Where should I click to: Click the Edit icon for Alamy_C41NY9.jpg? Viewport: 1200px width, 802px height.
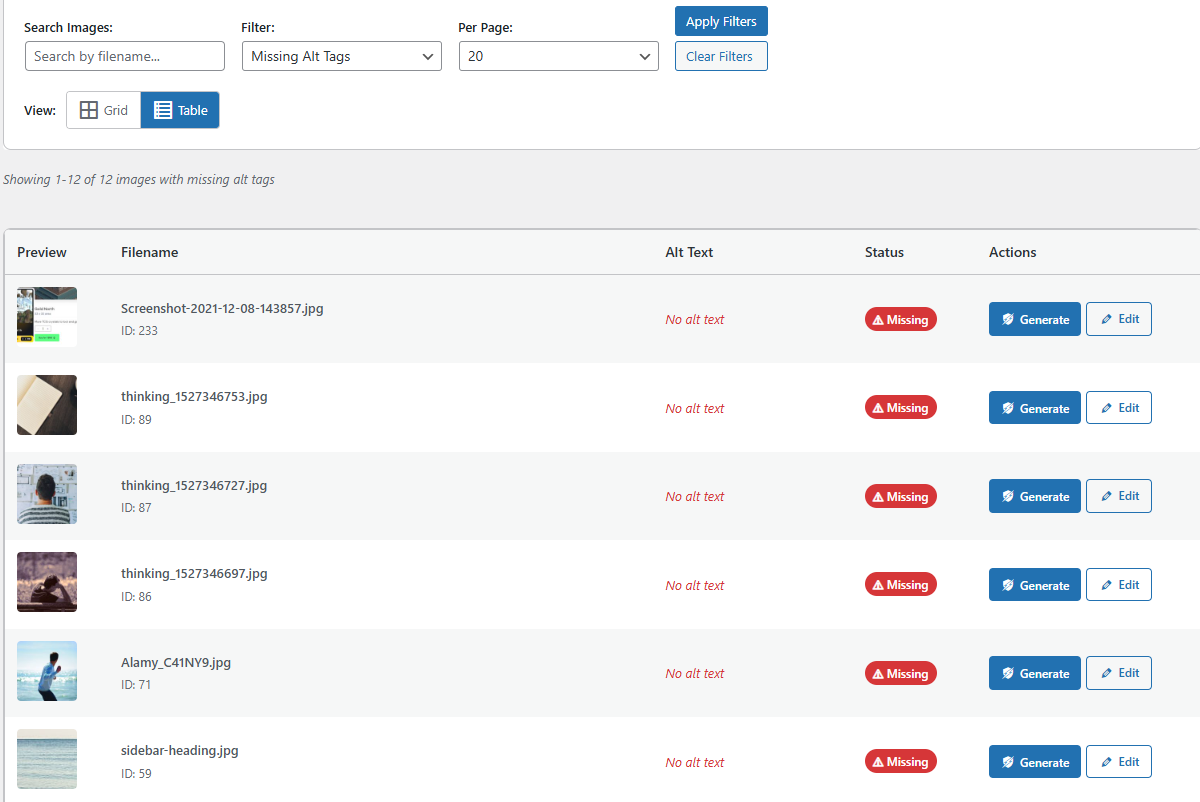[x=1104, y=672]
